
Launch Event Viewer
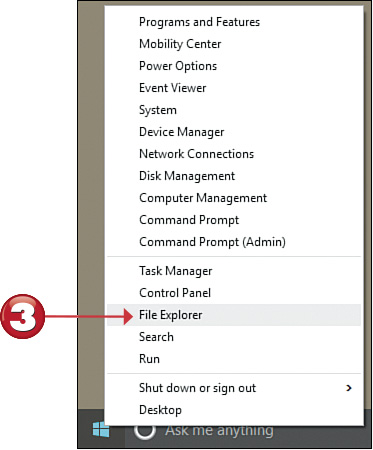pyautogui.click(x=233, y=88)
